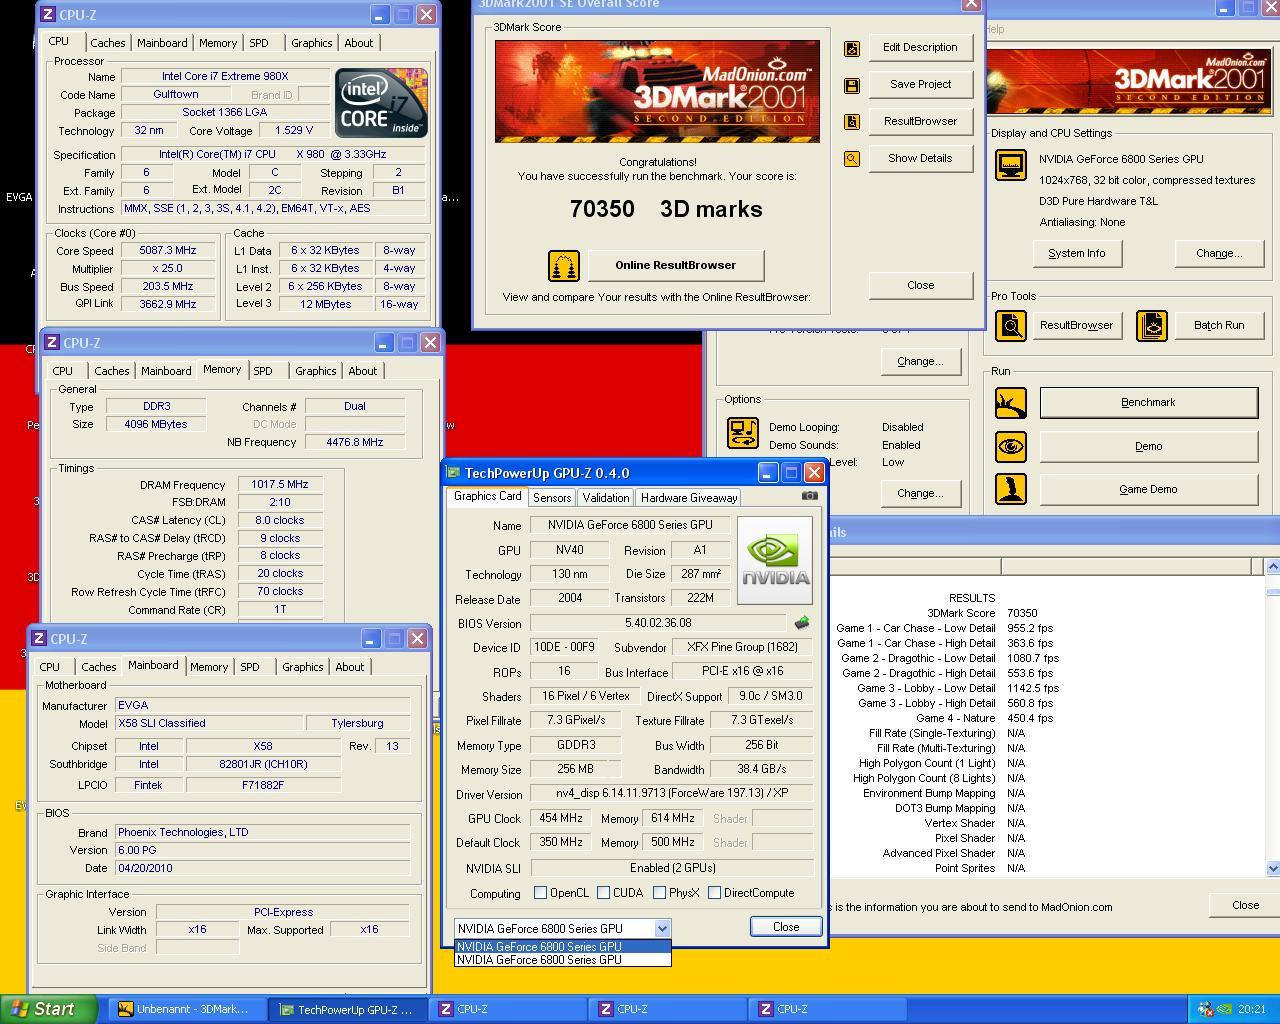Open Graphics tab in Mainboard CPU-Z window
The height and width of the screenshot is (1024, 1280).
point(302,667)
